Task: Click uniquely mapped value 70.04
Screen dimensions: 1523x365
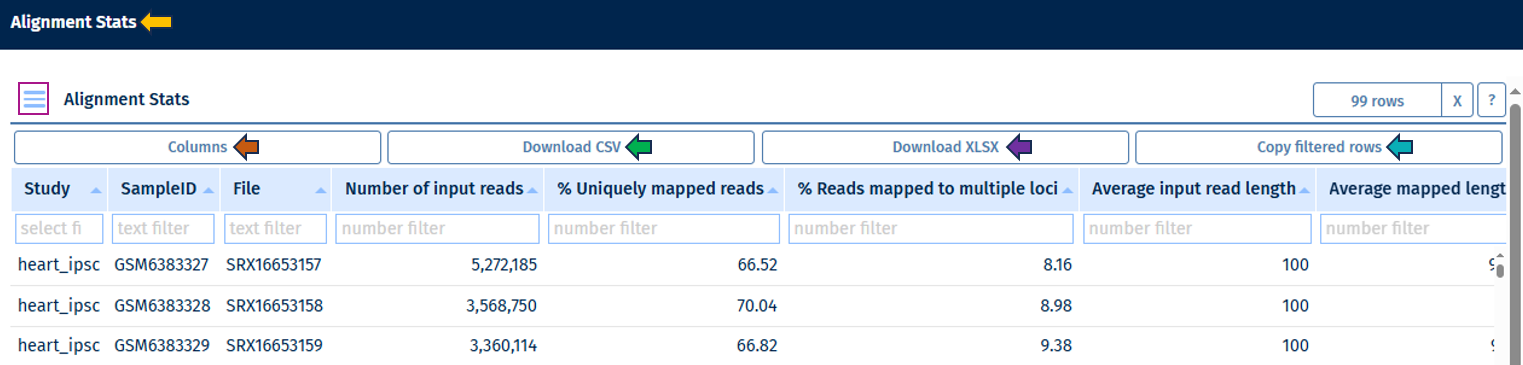Action: [757, 305]
